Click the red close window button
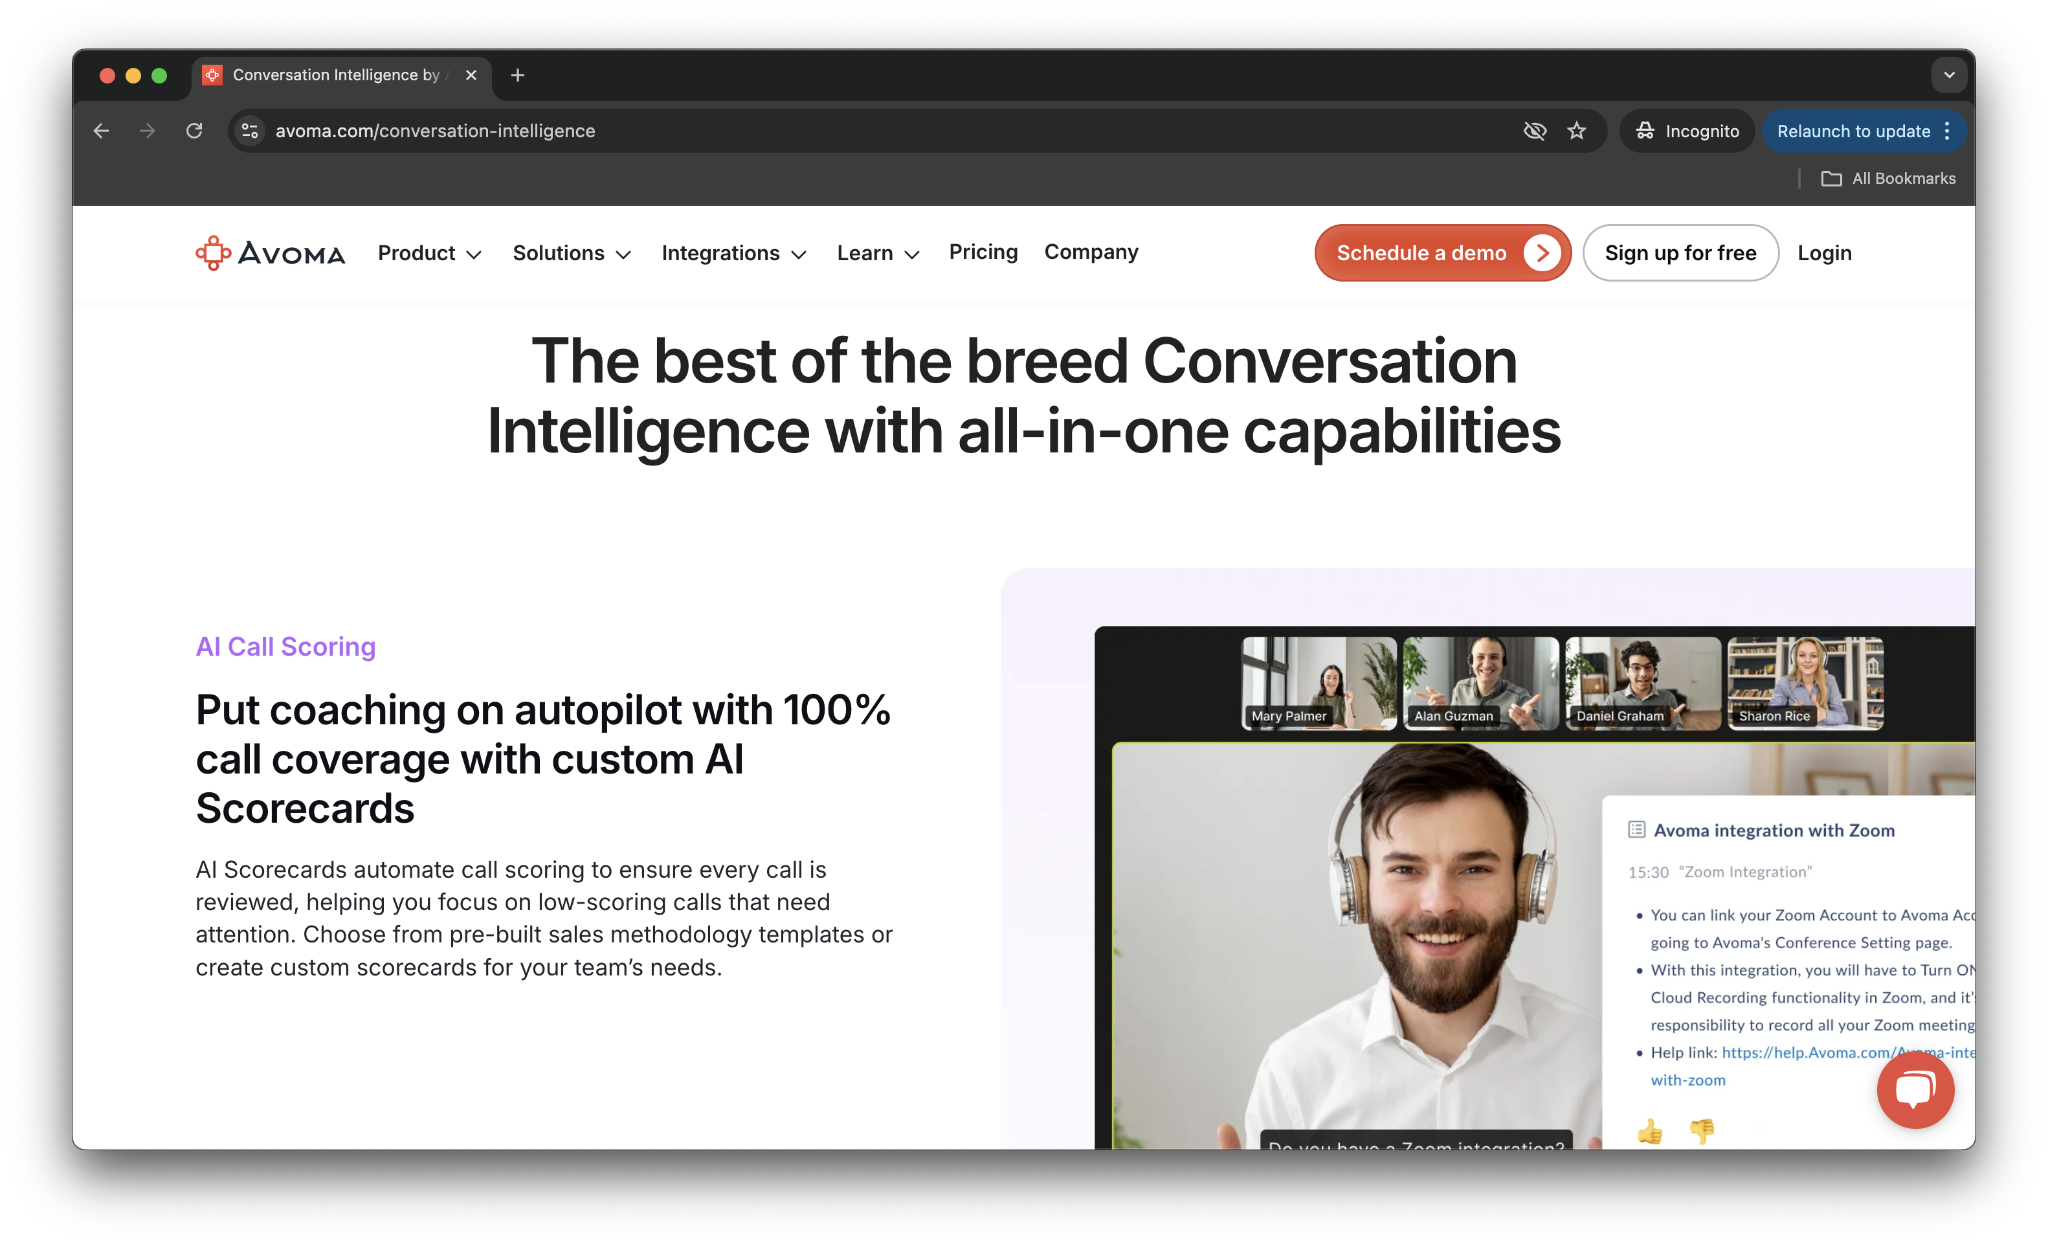Screen dimensions: 2048x1245 (x=107, y=75)
